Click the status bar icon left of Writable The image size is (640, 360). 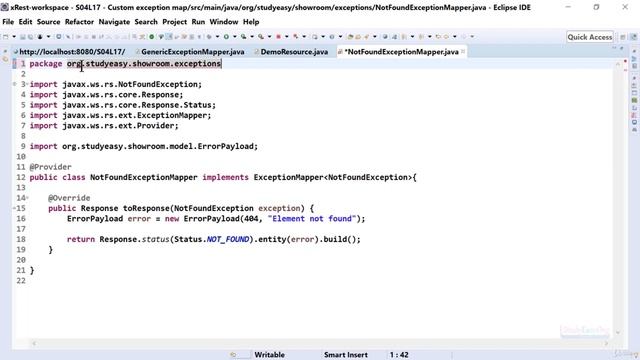pos(233,355)
